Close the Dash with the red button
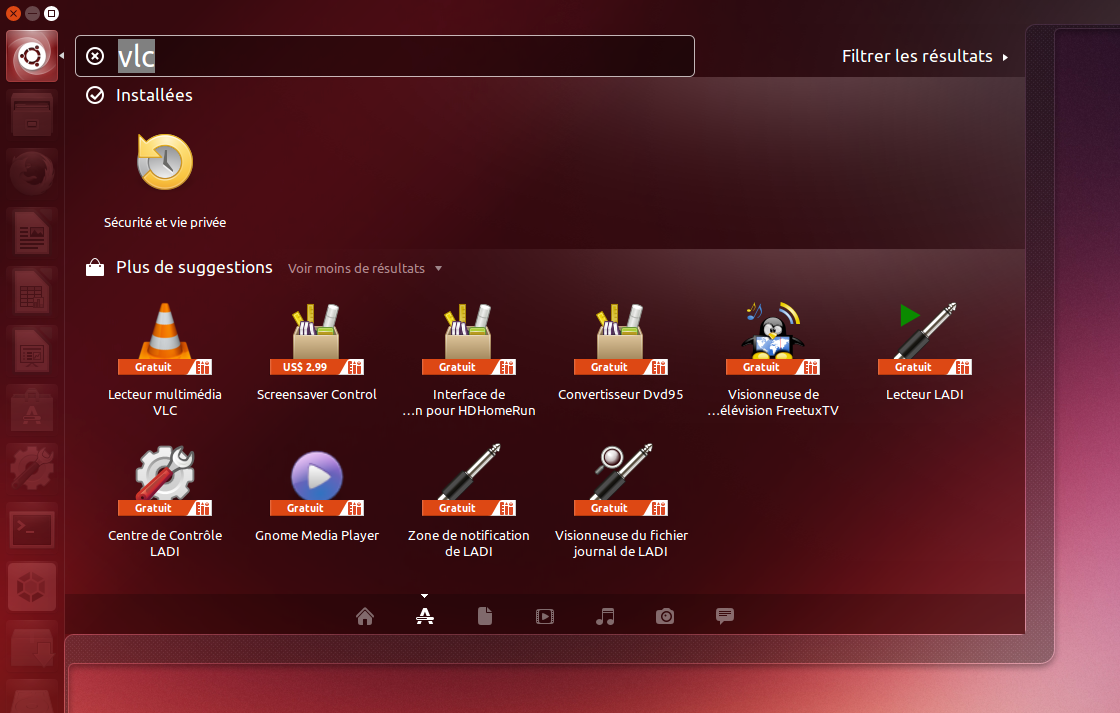 [14, 13]
